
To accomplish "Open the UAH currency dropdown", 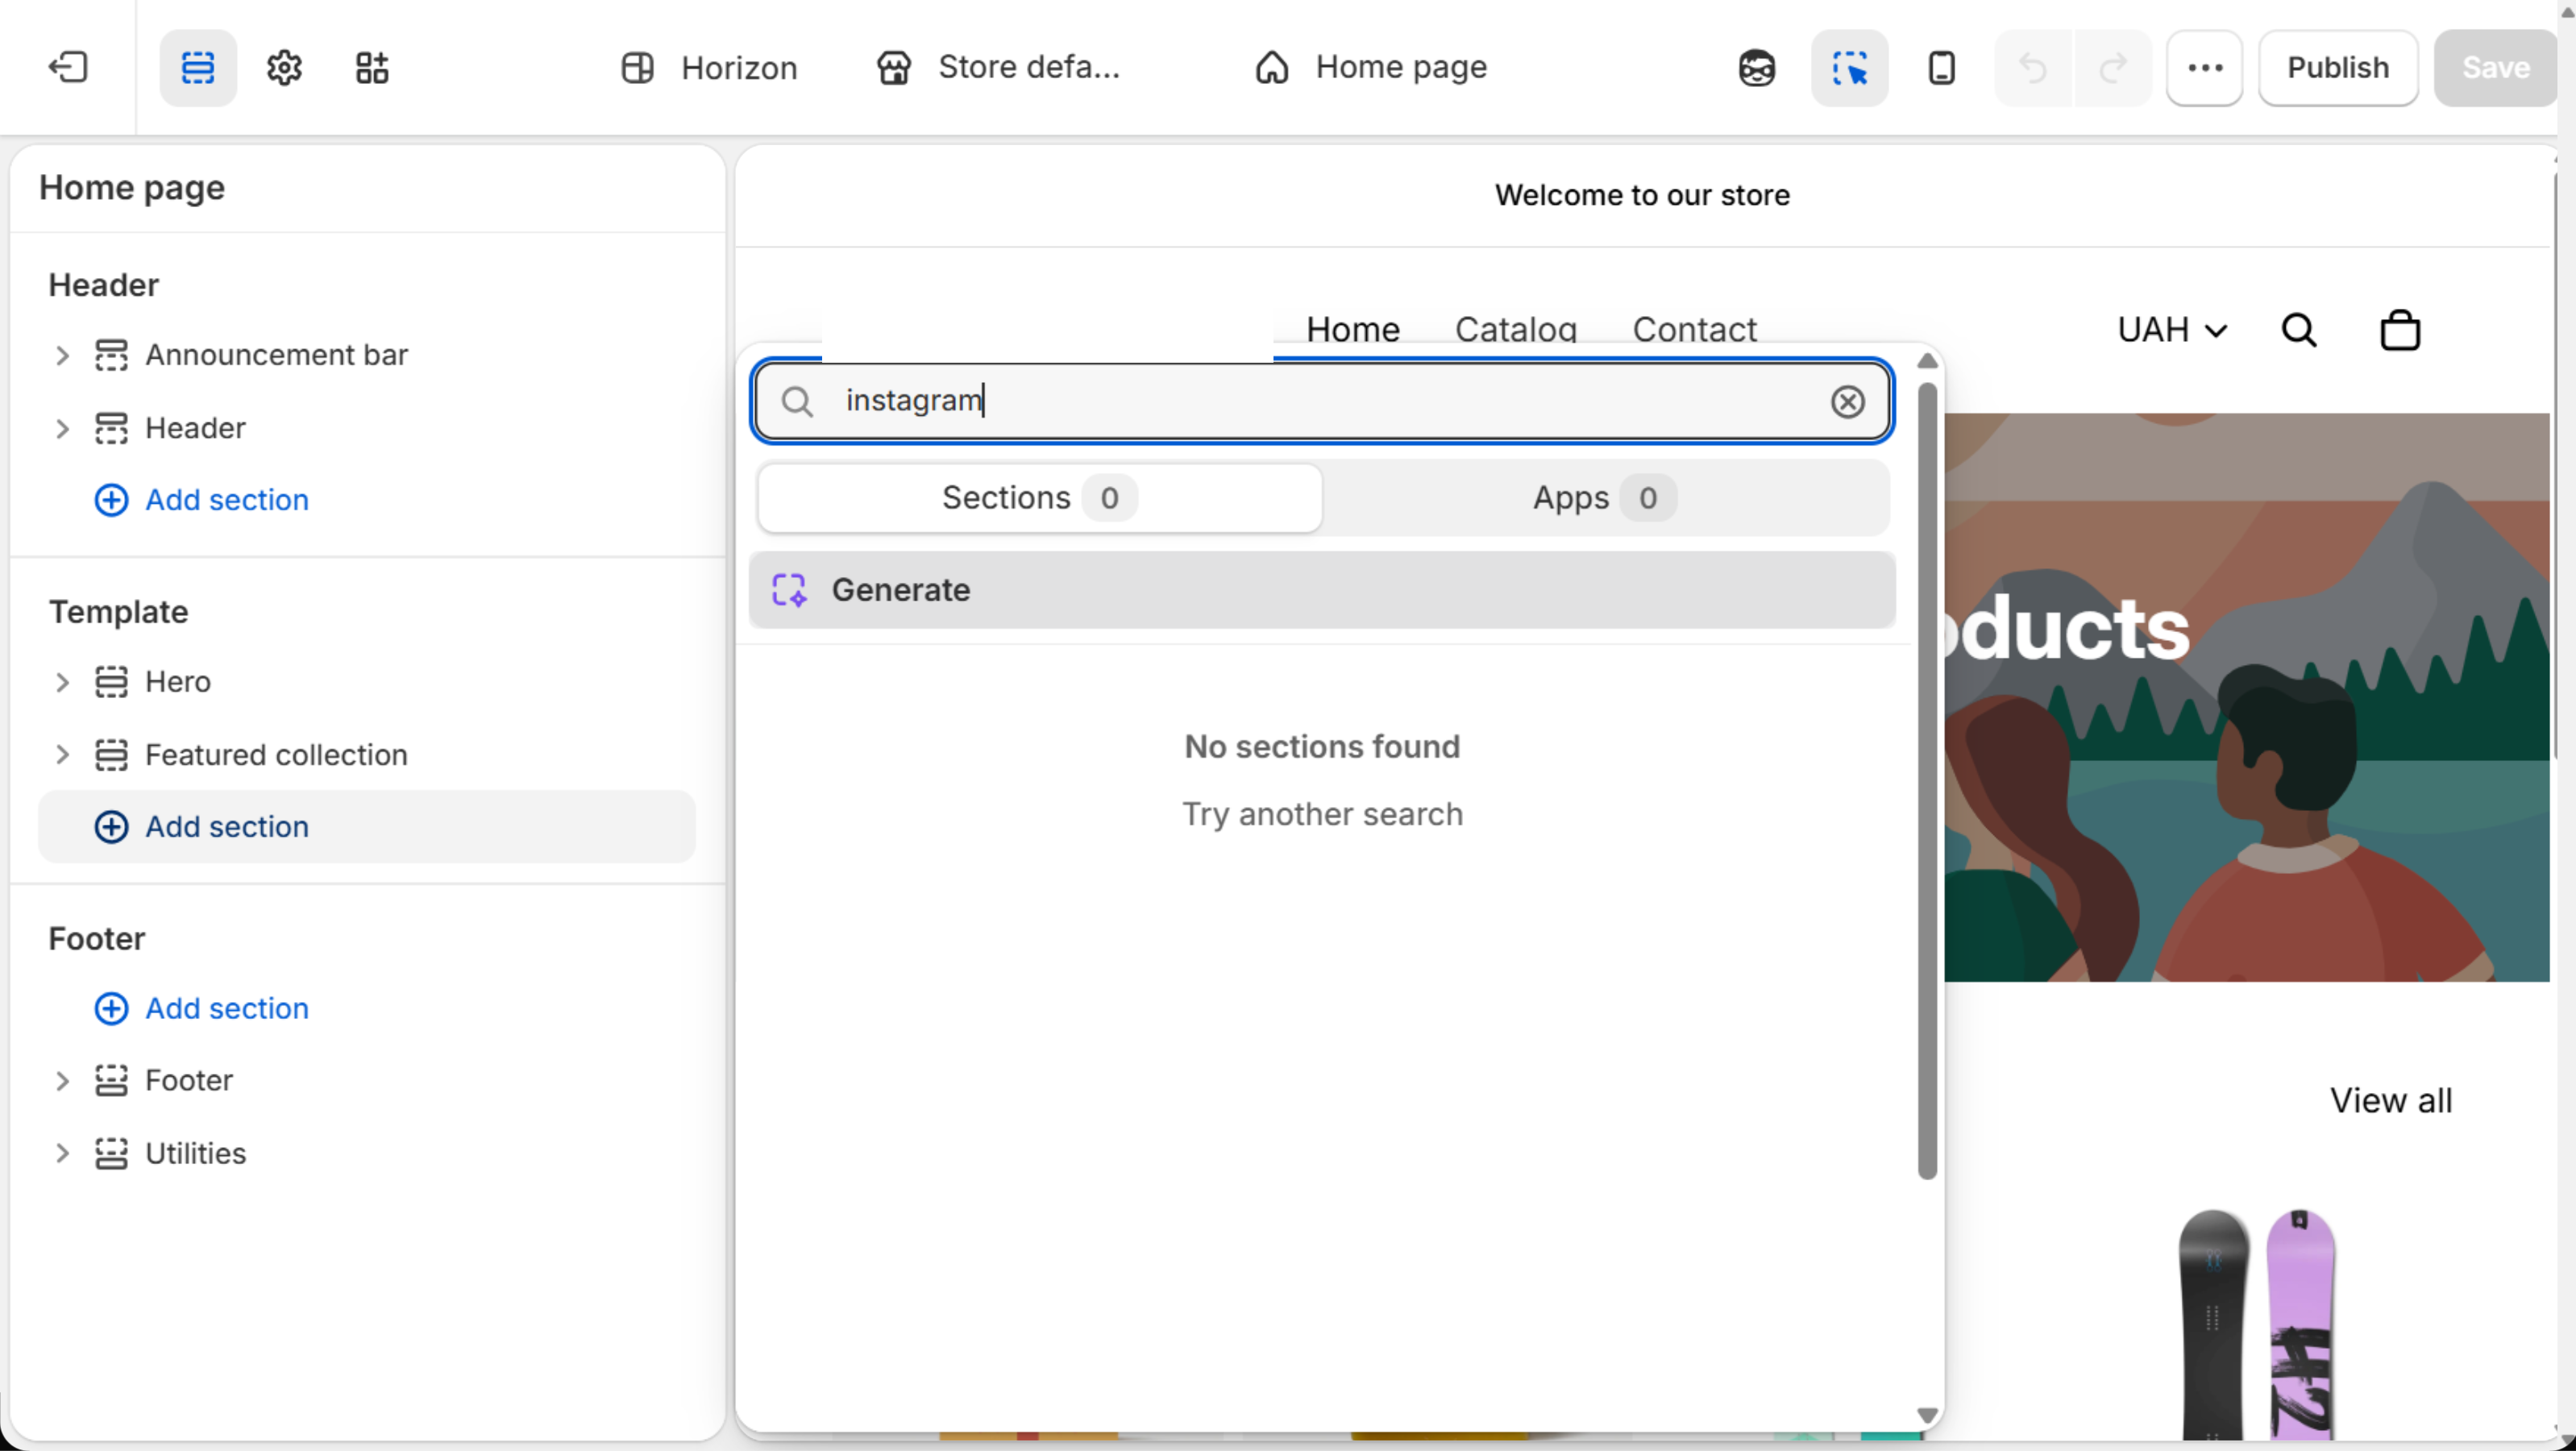I will tap(2172, 330).
